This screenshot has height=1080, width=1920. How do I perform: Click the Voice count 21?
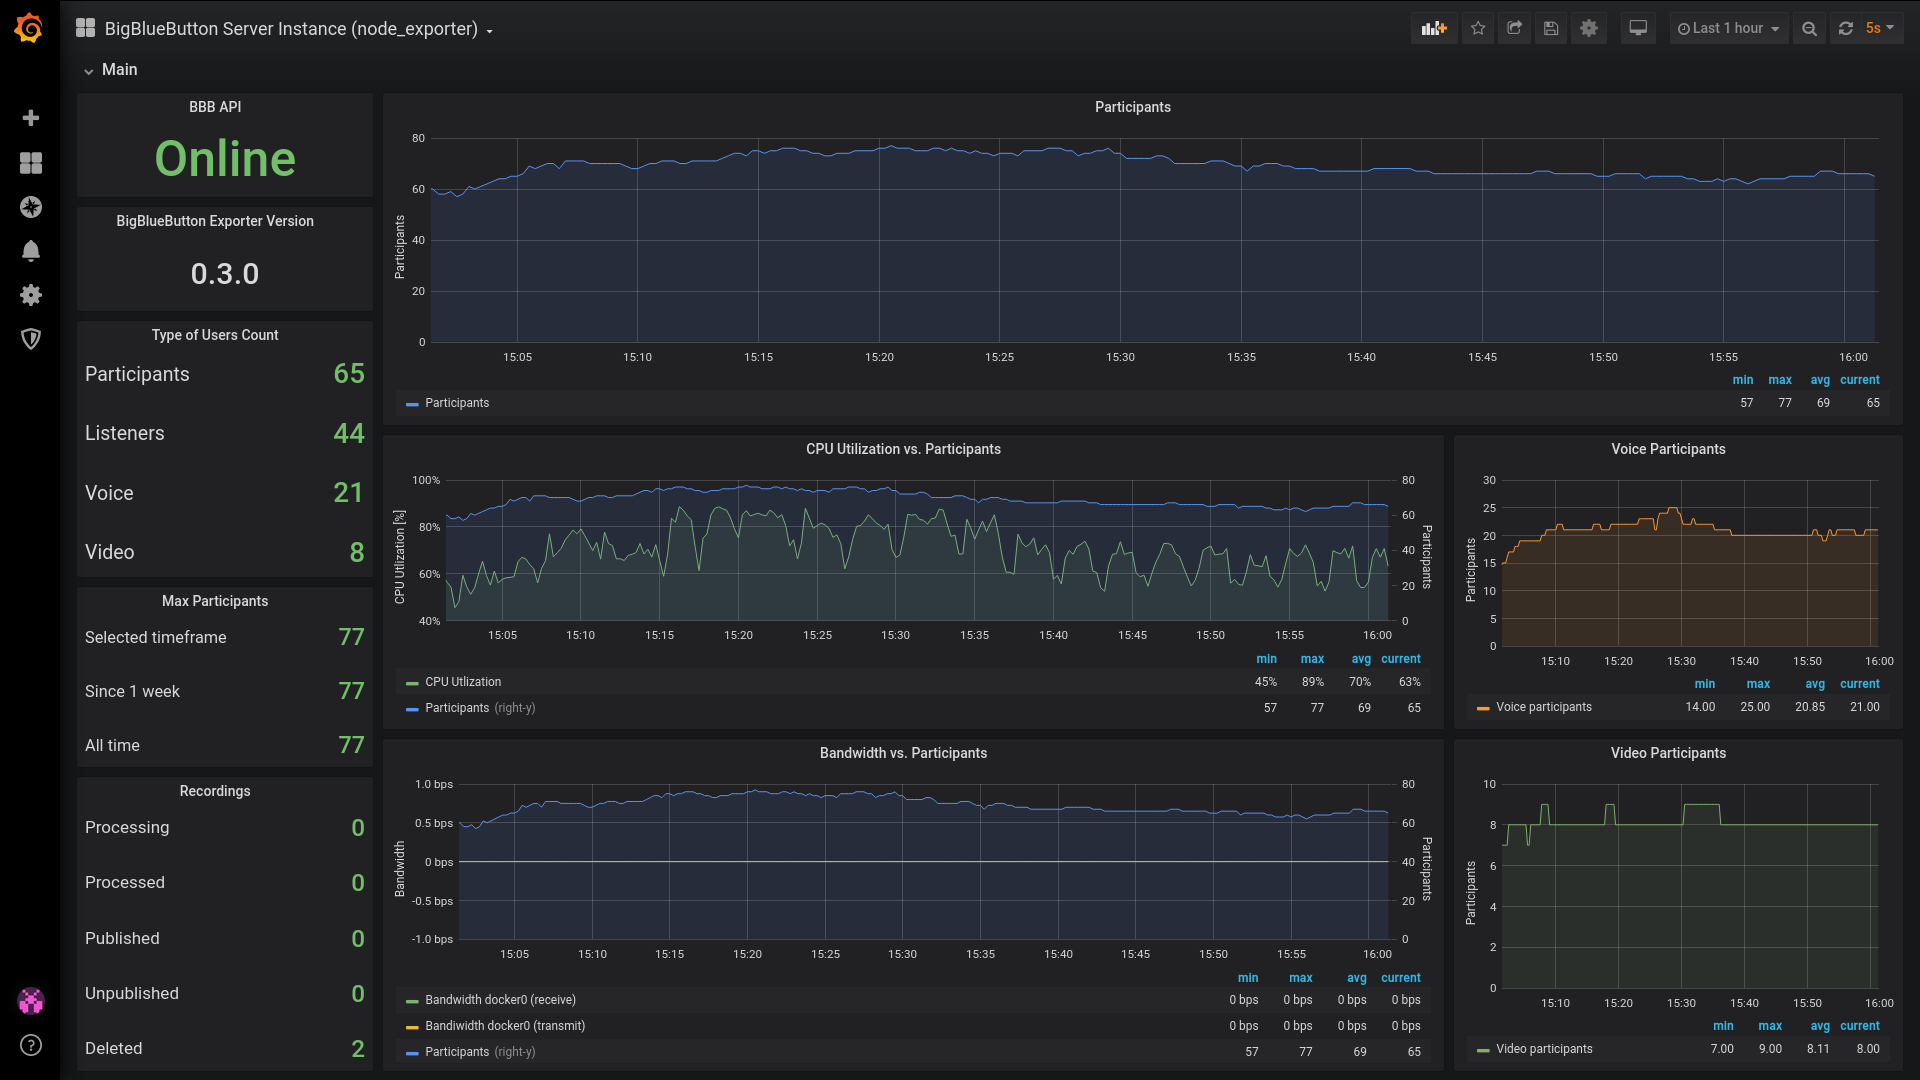click(348, 493)
